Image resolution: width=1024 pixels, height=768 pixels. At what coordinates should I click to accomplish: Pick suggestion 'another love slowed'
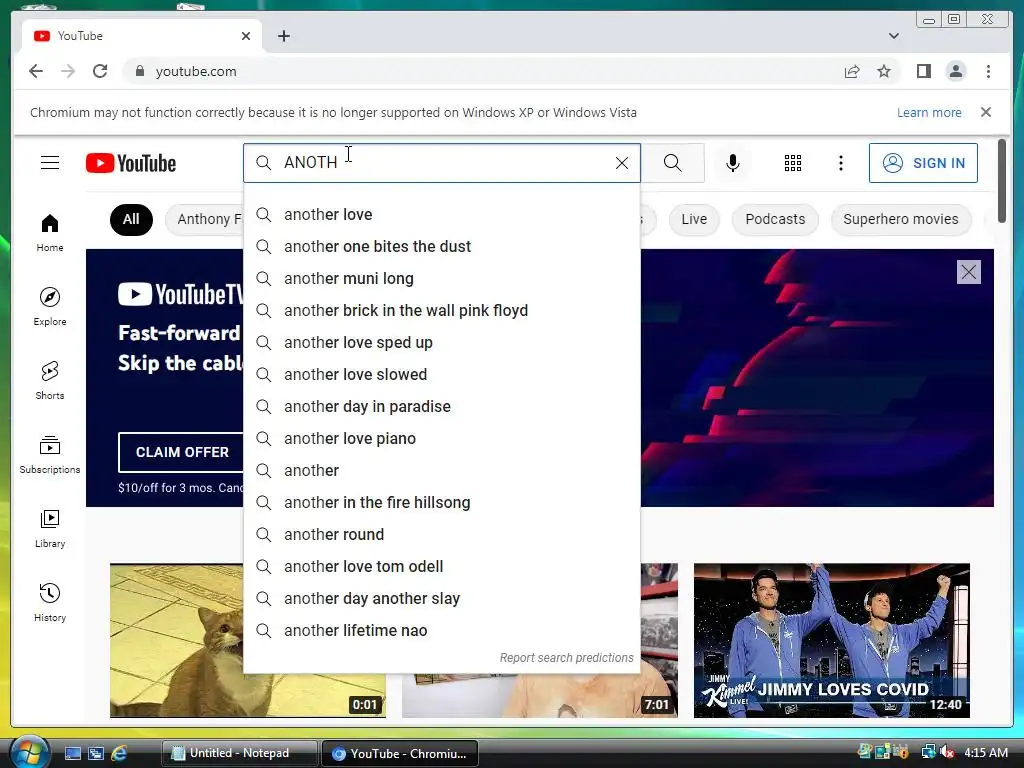(442, 374)
